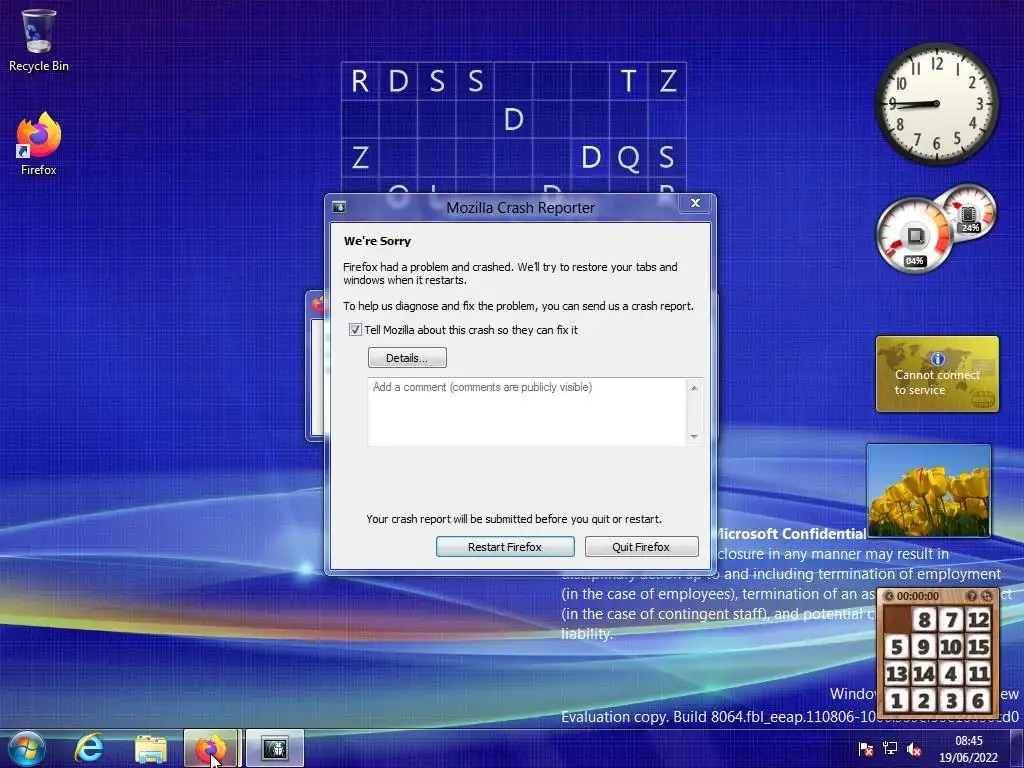This screenshot has width=1024, height=768.
Task: Click puzzle tile 12
Action: pyautogui.click(x=978, y=619)
